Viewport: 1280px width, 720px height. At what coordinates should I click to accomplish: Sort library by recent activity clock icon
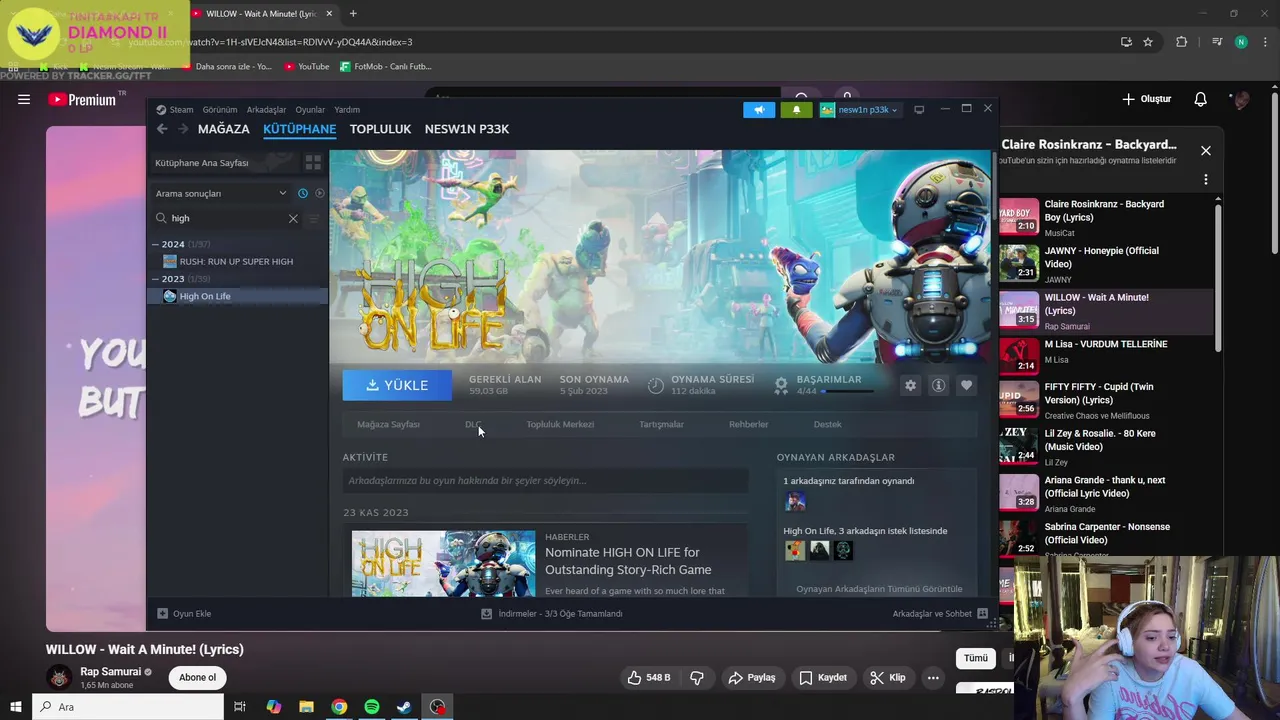click(x=303, y=193)
